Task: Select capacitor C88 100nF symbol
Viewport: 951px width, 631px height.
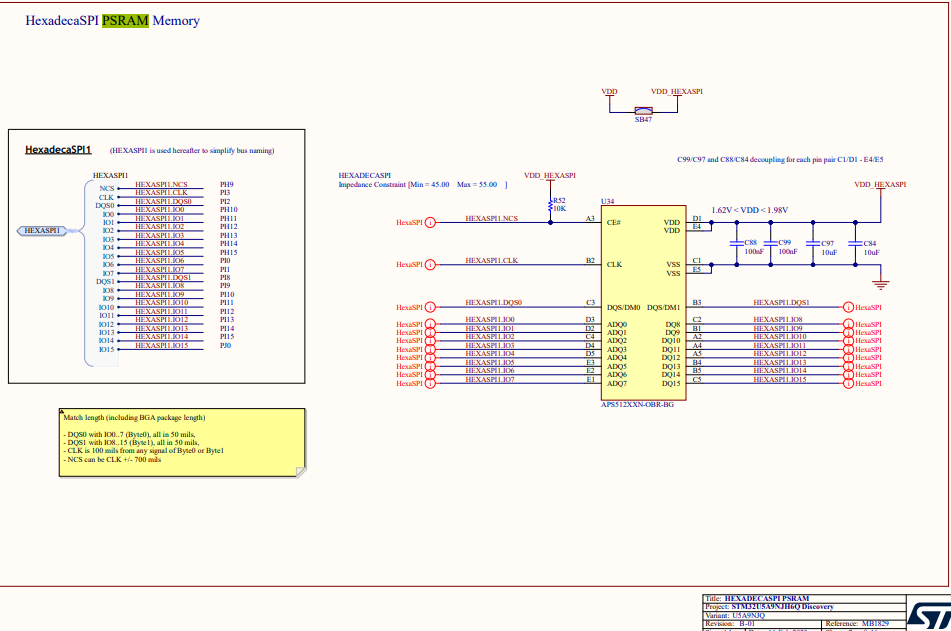Action: coord(737,243)
